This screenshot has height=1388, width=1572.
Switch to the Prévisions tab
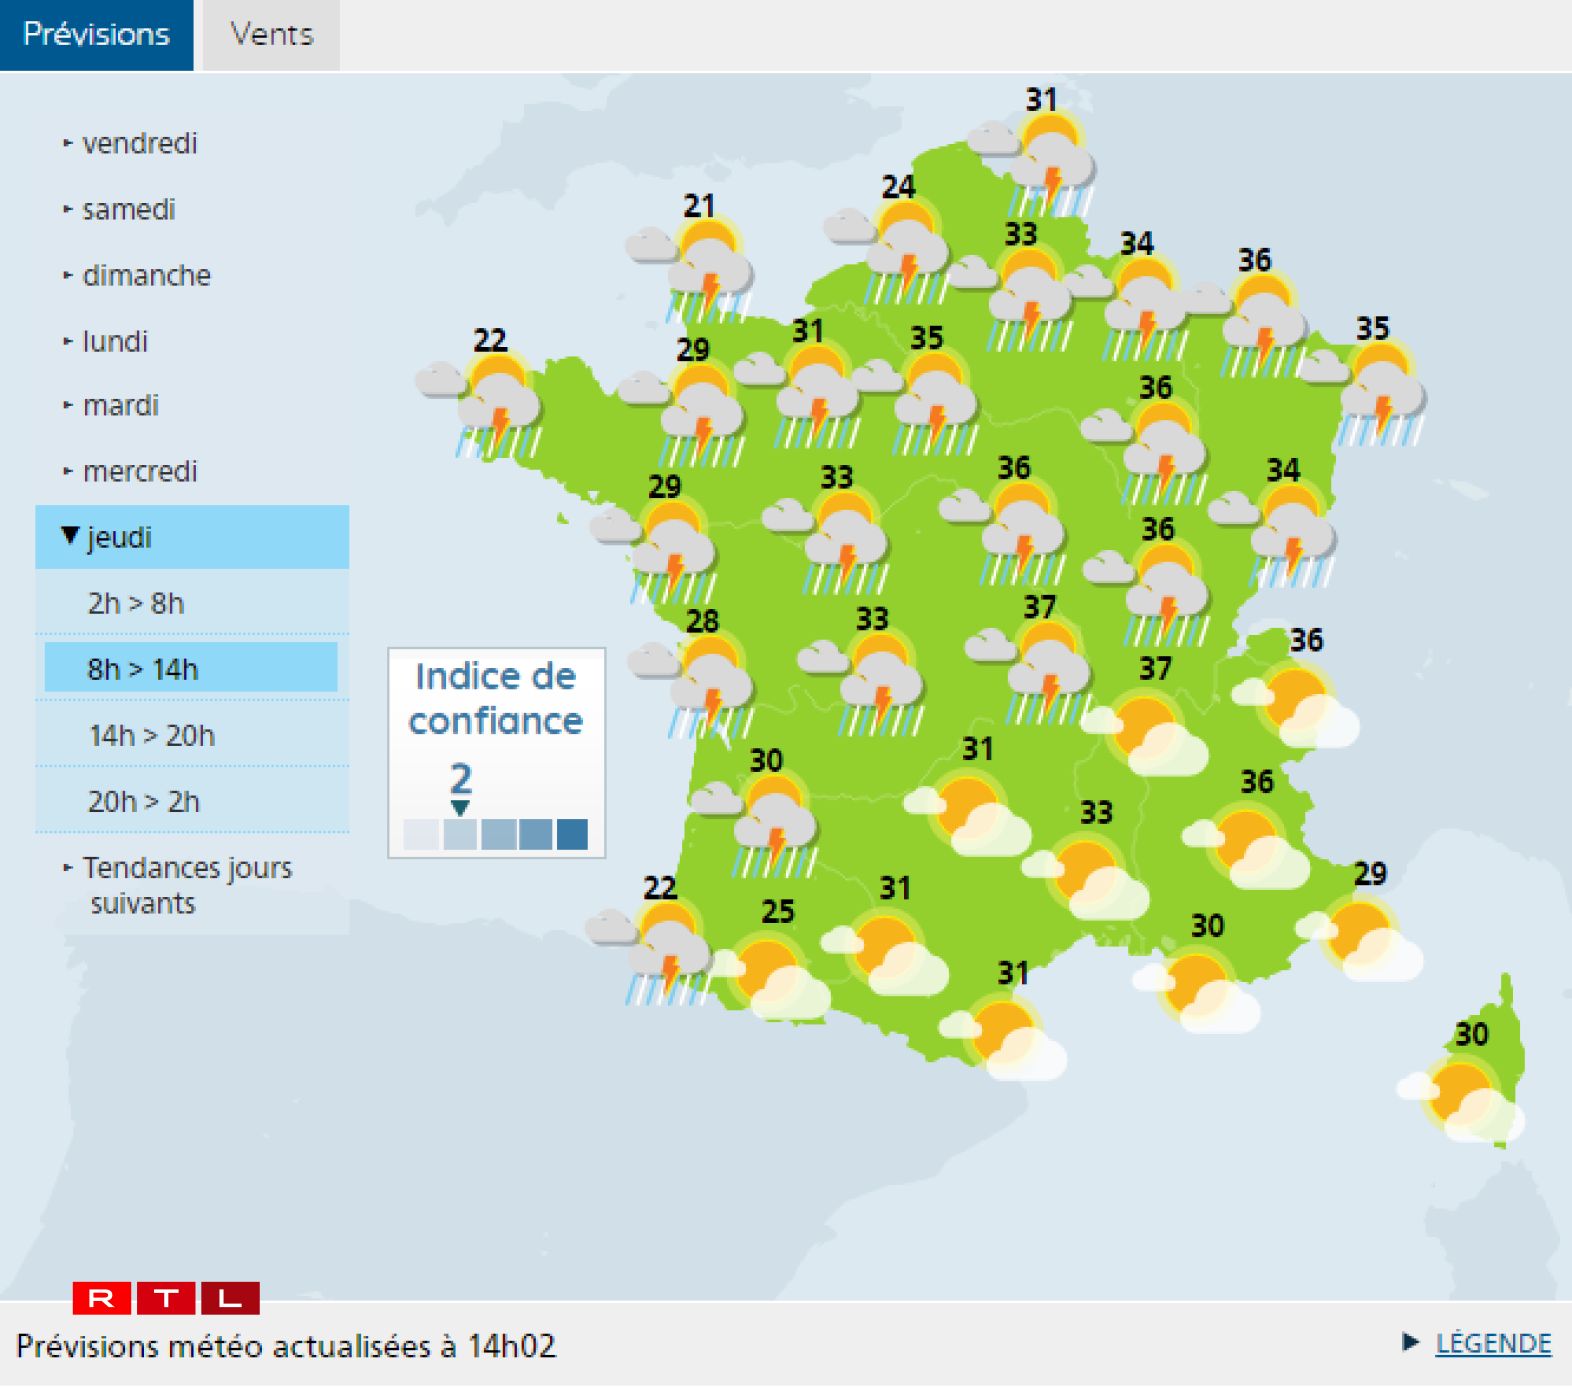click(x=96, y=35)
